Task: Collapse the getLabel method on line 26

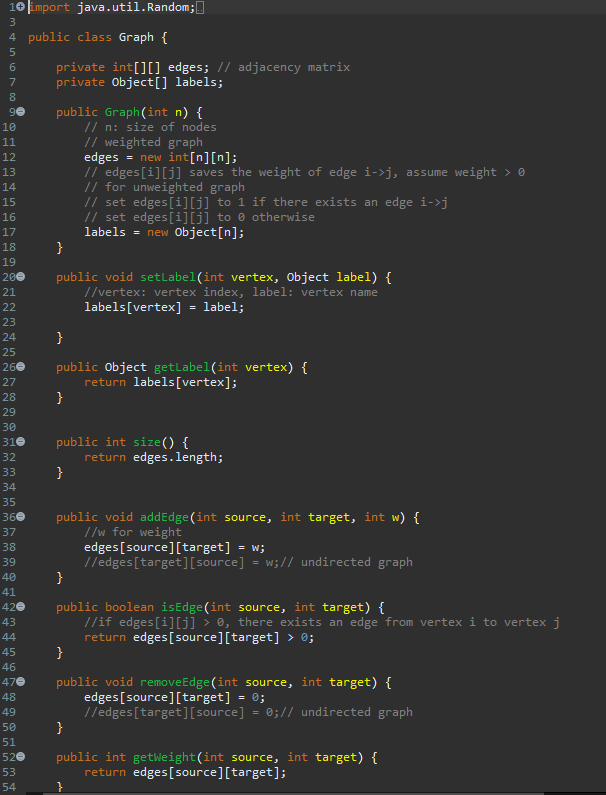Action: [21, 367]
